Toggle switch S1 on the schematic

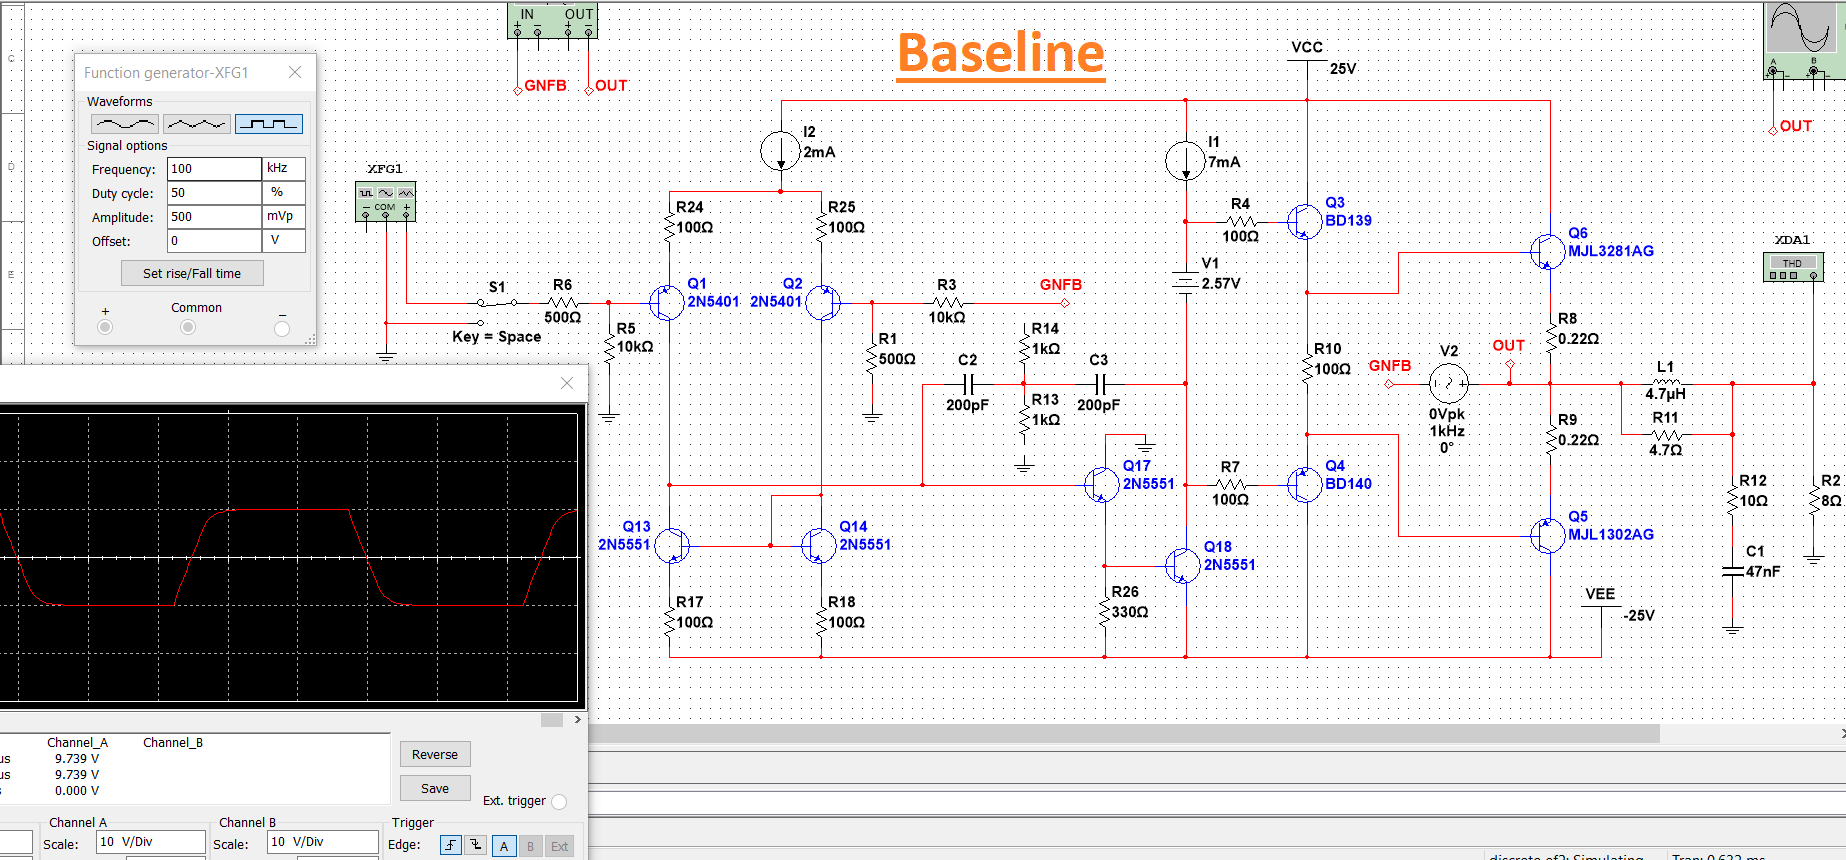tap(497, 301)
